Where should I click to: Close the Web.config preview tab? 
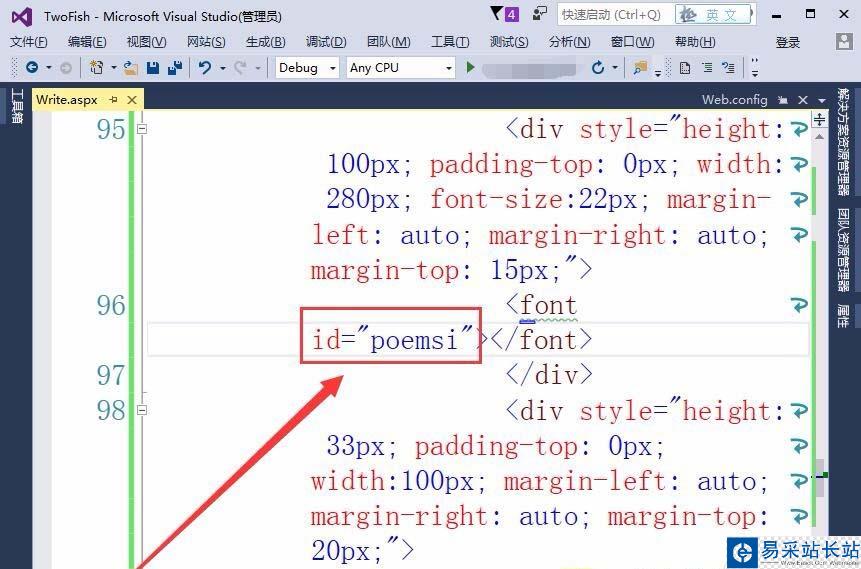(x=803, y=100)
